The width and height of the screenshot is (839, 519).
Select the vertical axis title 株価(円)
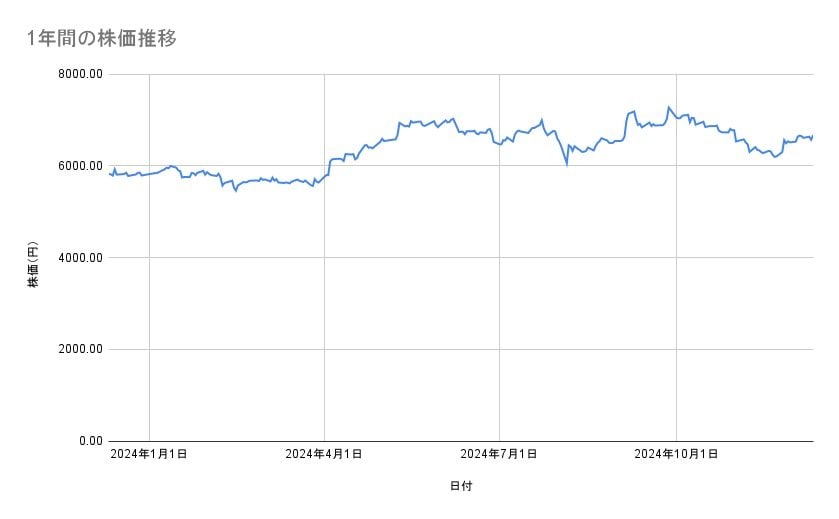tap(33, 265)
